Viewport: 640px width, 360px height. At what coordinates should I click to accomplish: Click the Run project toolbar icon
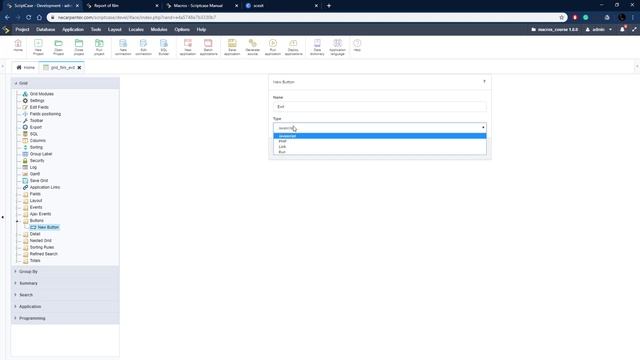coord(99,47)
